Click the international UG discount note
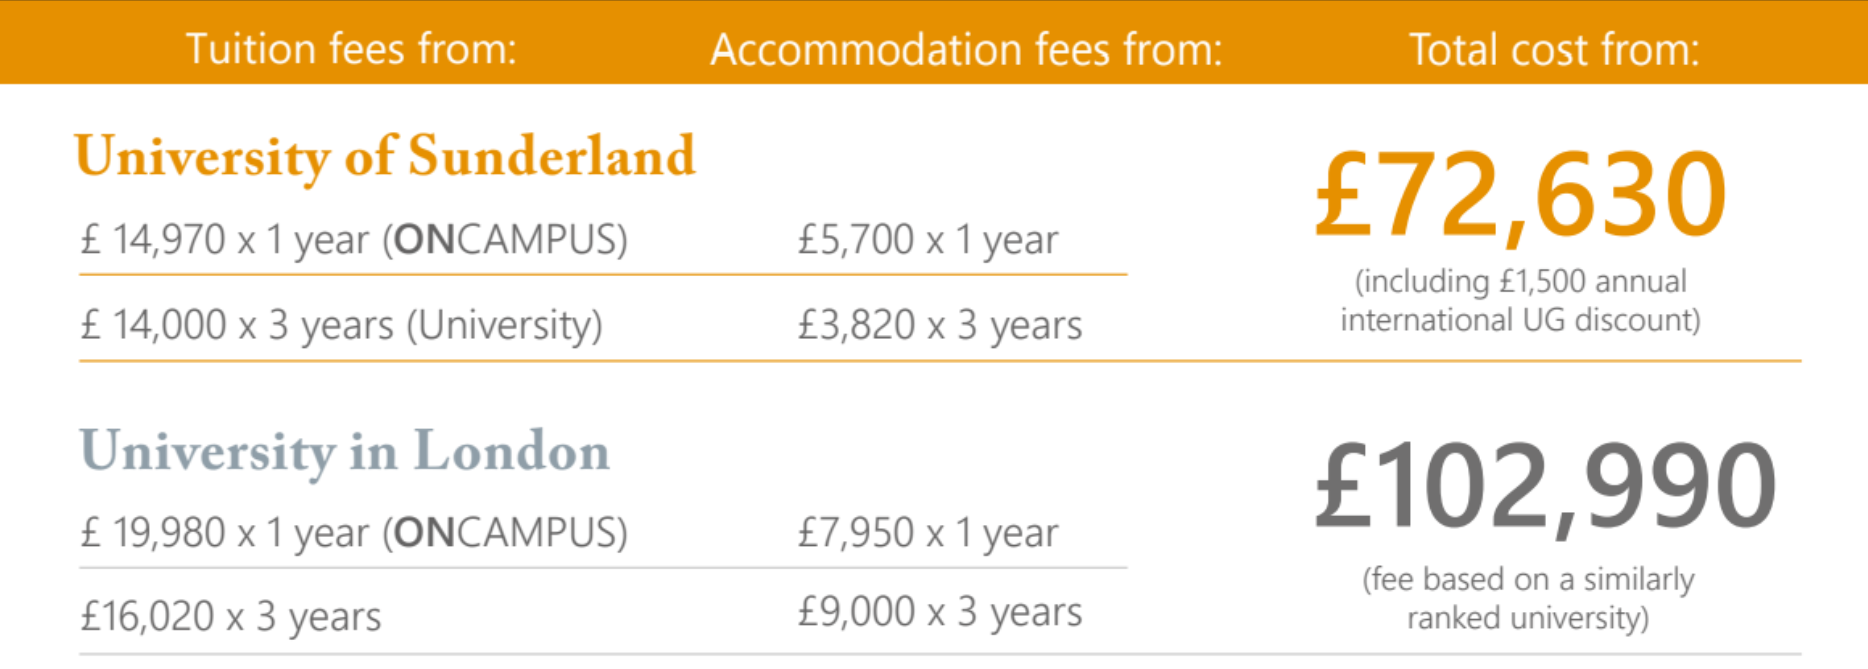Image resolution: width=1868 pixels, height=669 pixels. pos(1520,300)
